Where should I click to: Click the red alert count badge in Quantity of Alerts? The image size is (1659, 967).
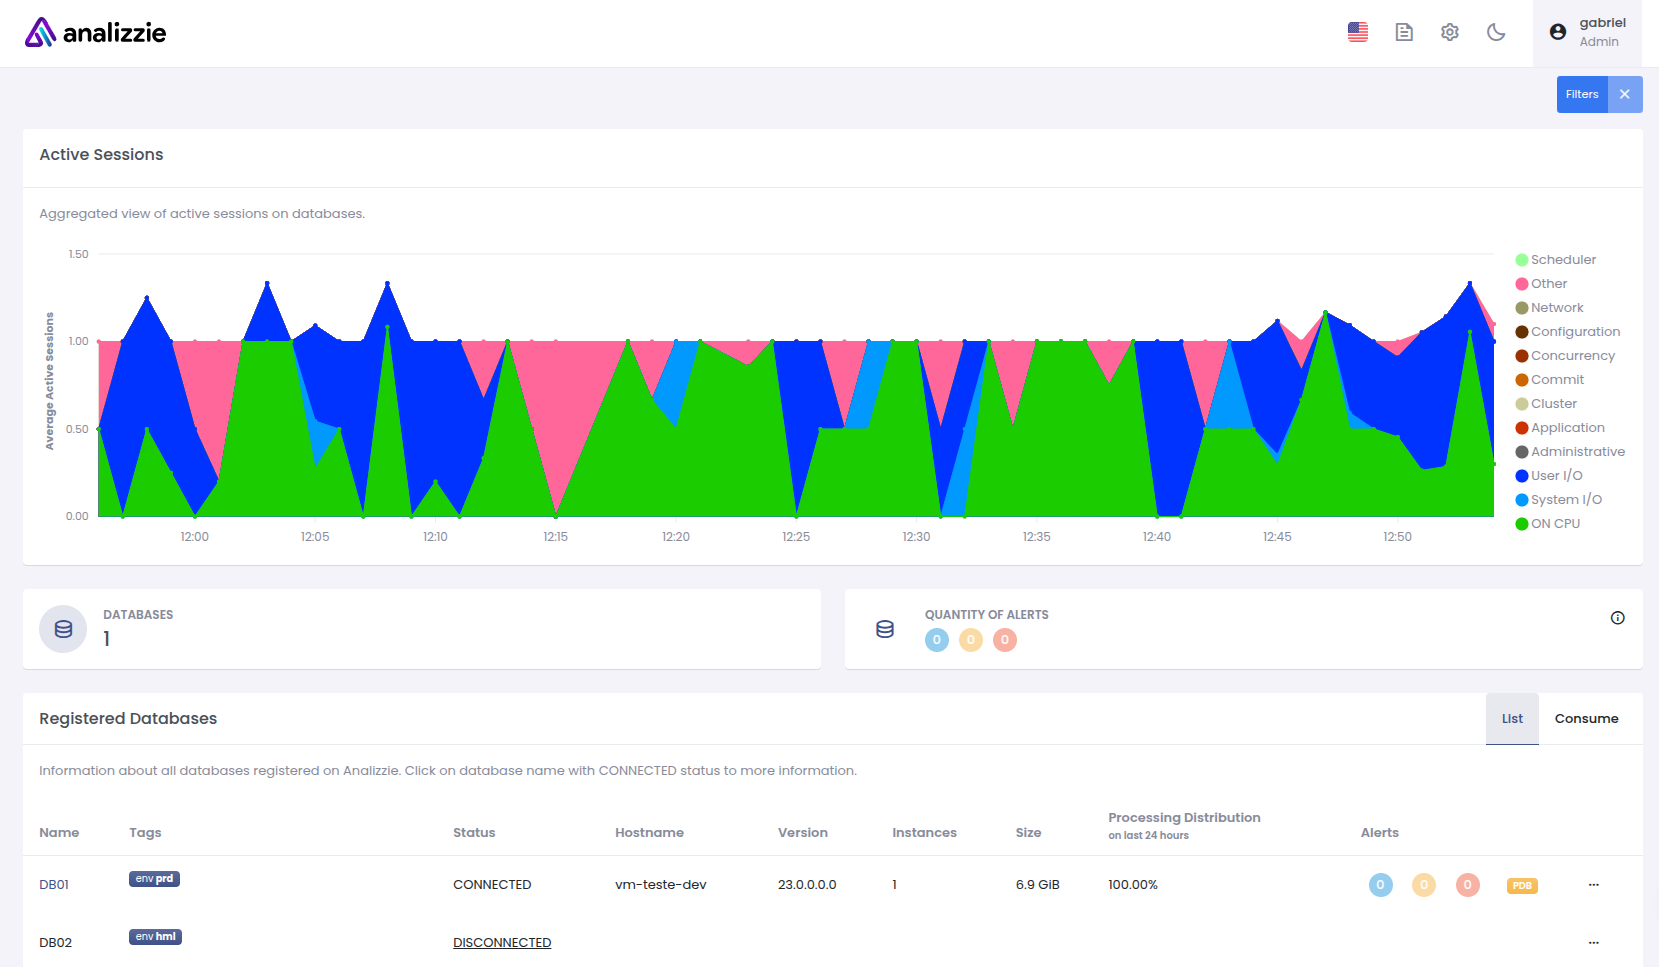coord(1005,640)
